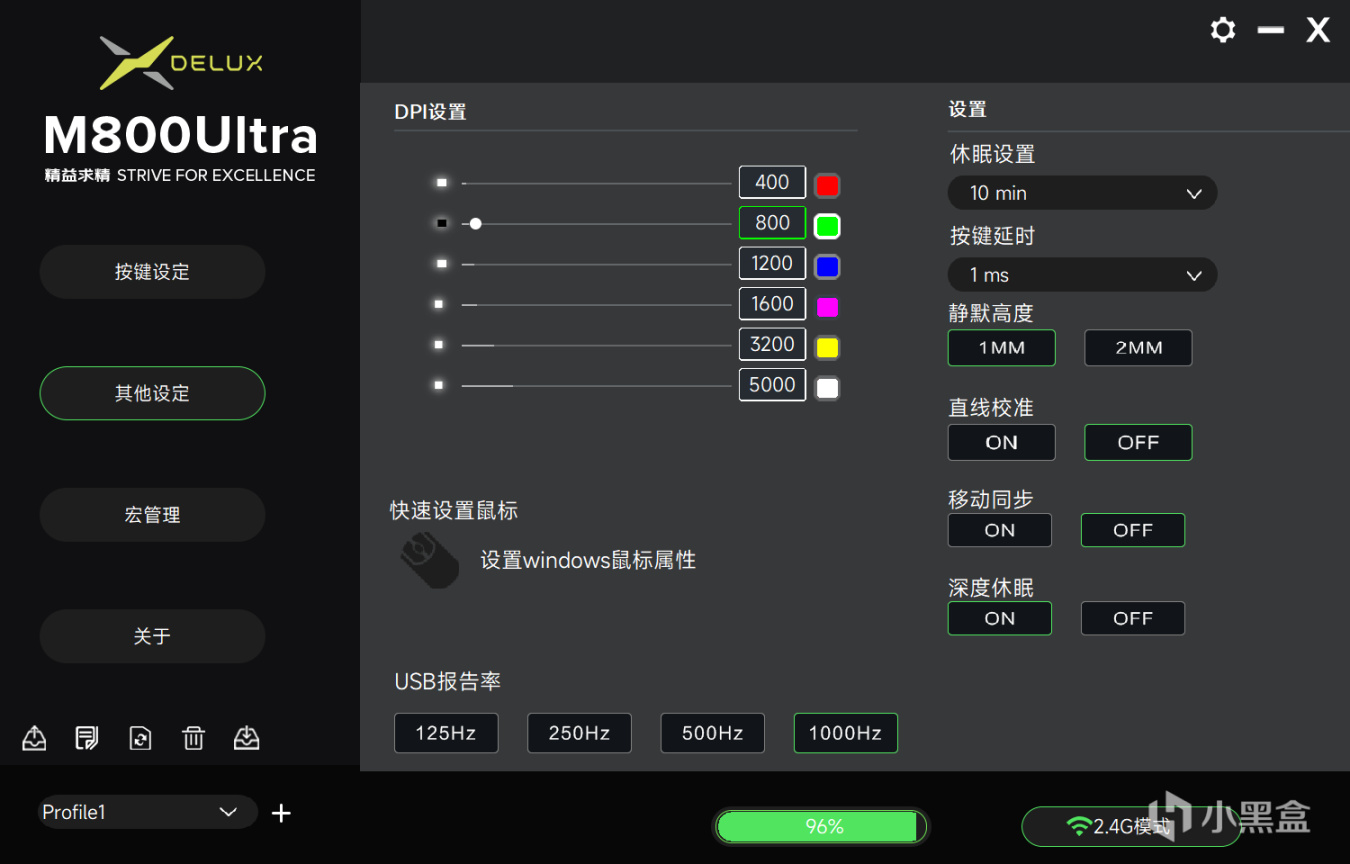Click the 800 DPI value field
1350x864 pixels.
(772, 223)
